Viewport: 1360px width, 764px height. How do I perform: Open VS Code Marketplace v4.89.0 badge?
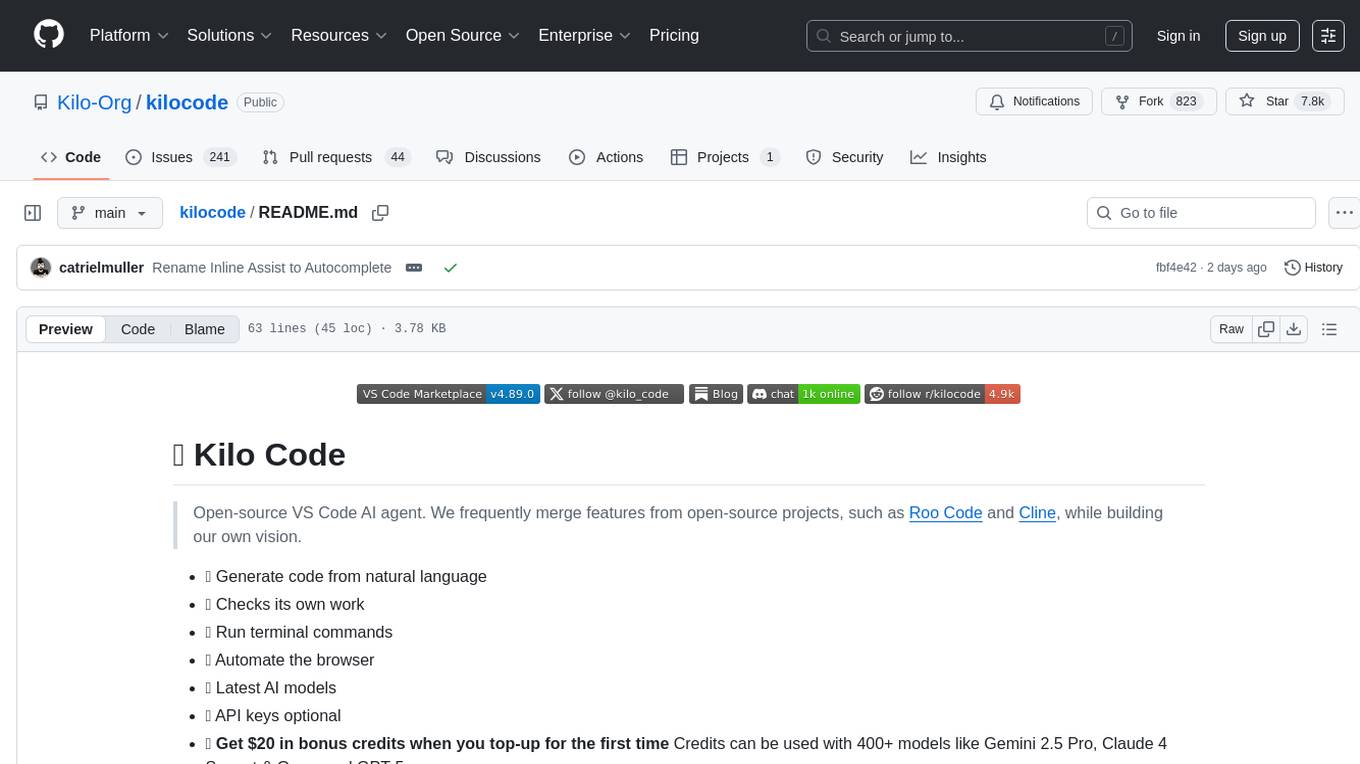[x=448, y=394]
